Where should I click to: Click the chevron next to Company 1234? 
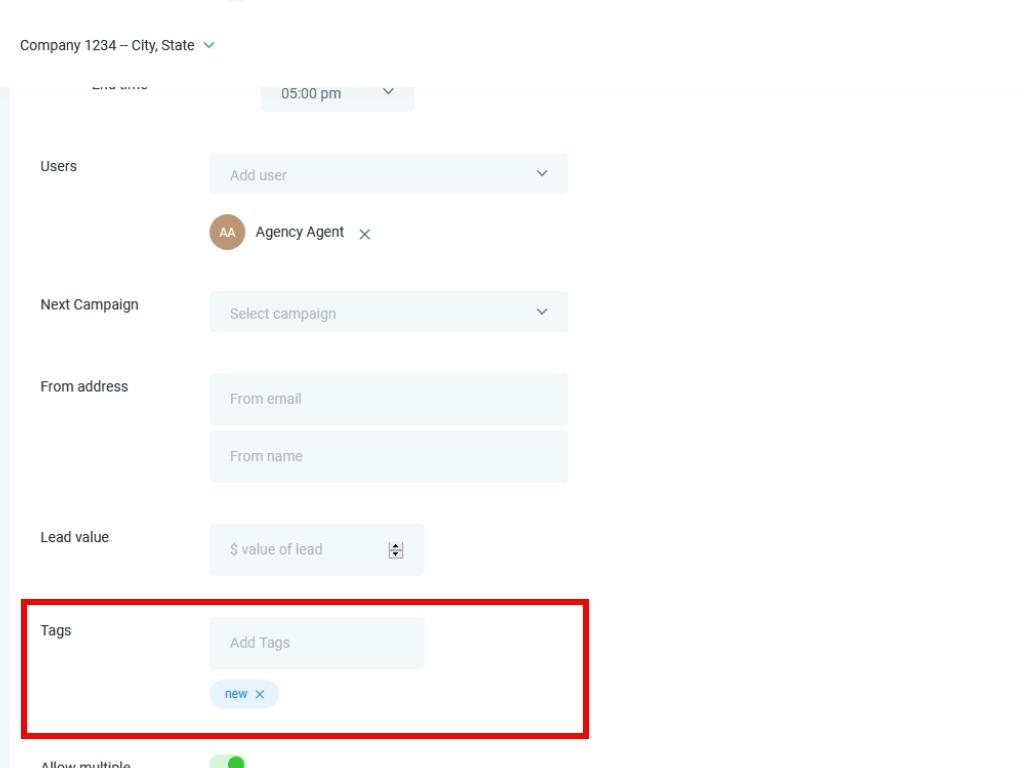point(209,45)
